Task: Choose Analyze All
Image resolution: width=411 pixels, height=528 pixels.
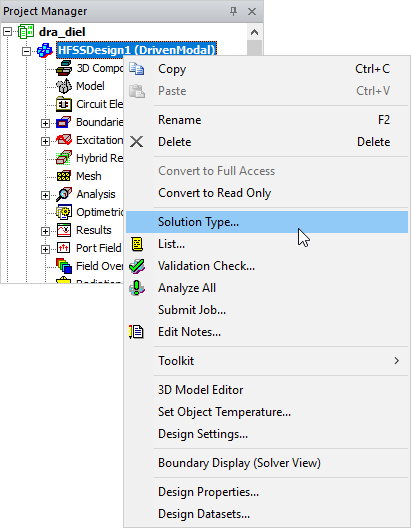Action: tap(267, 288)
